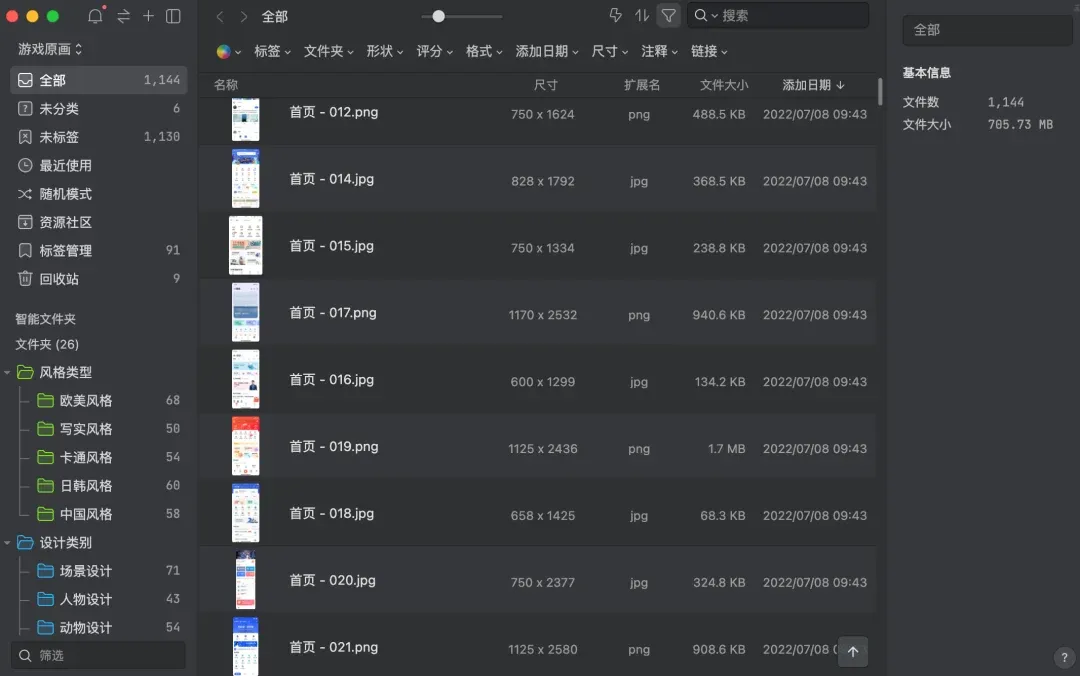The image size is (1080, 676).
Task: Open the 形状 filter dropdown
Action: [384, 52]
